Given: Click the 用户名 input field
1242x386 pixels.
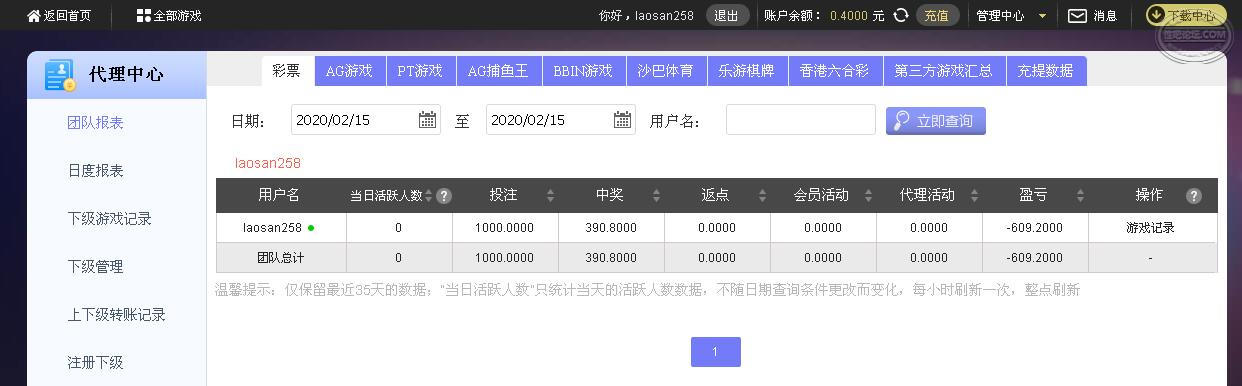Looking at the screenshot, I should click(x=801, y=120).
